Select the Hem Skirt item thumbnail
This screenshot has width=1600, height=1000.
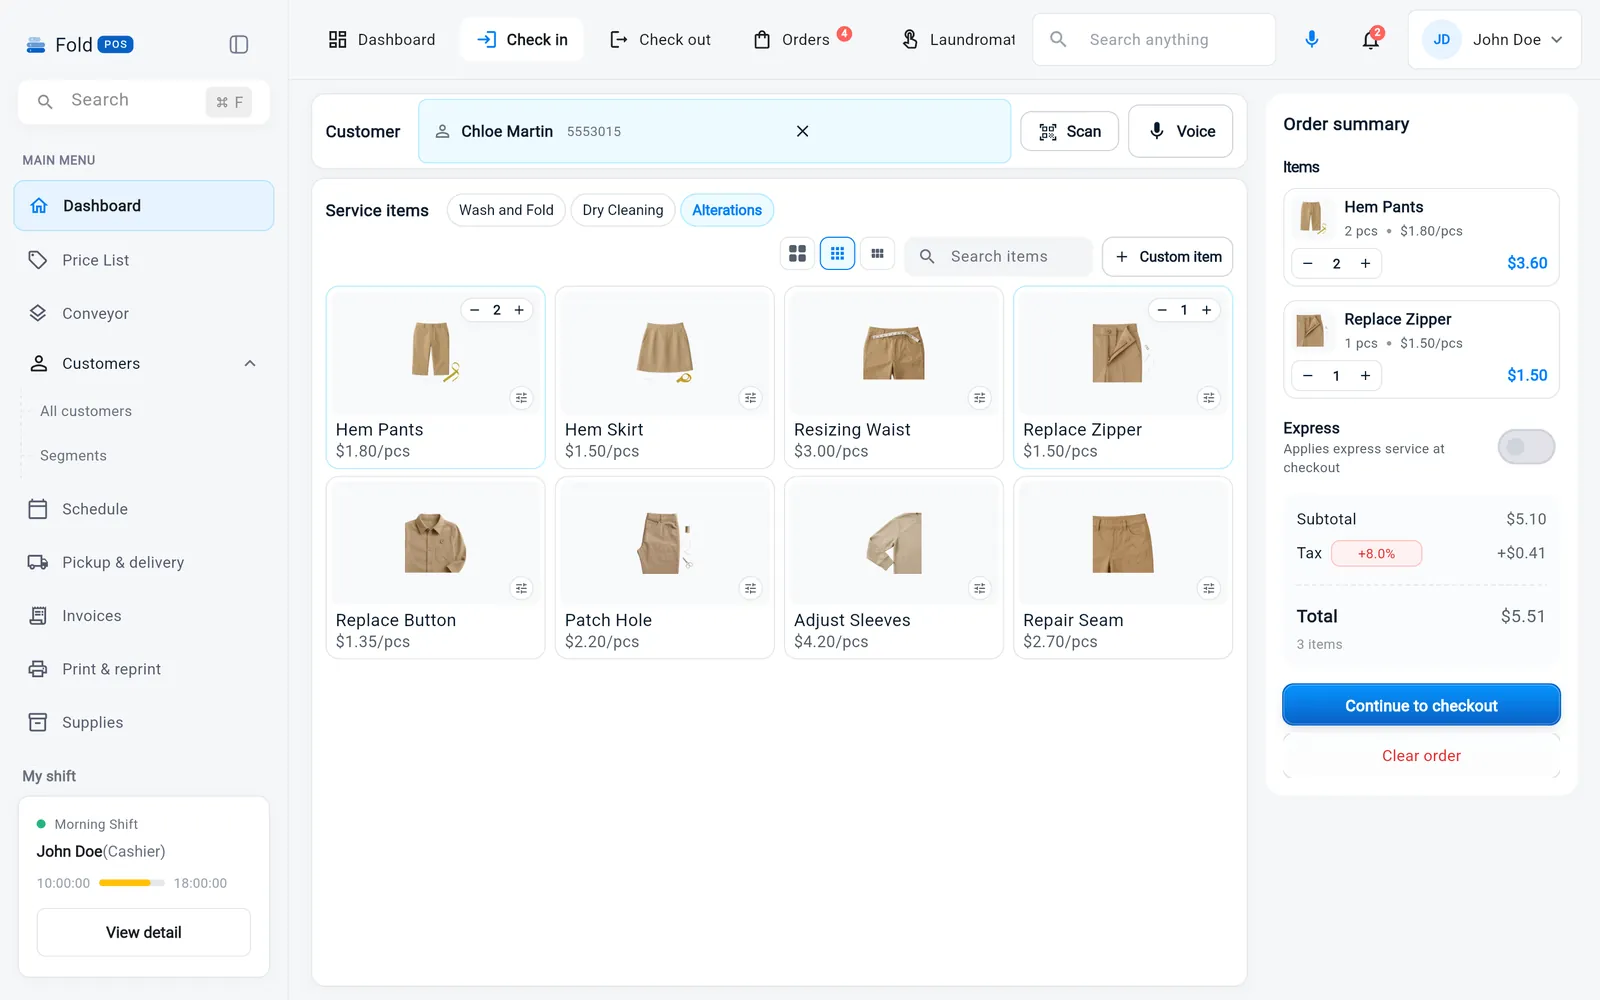click(x=665, y=352)
